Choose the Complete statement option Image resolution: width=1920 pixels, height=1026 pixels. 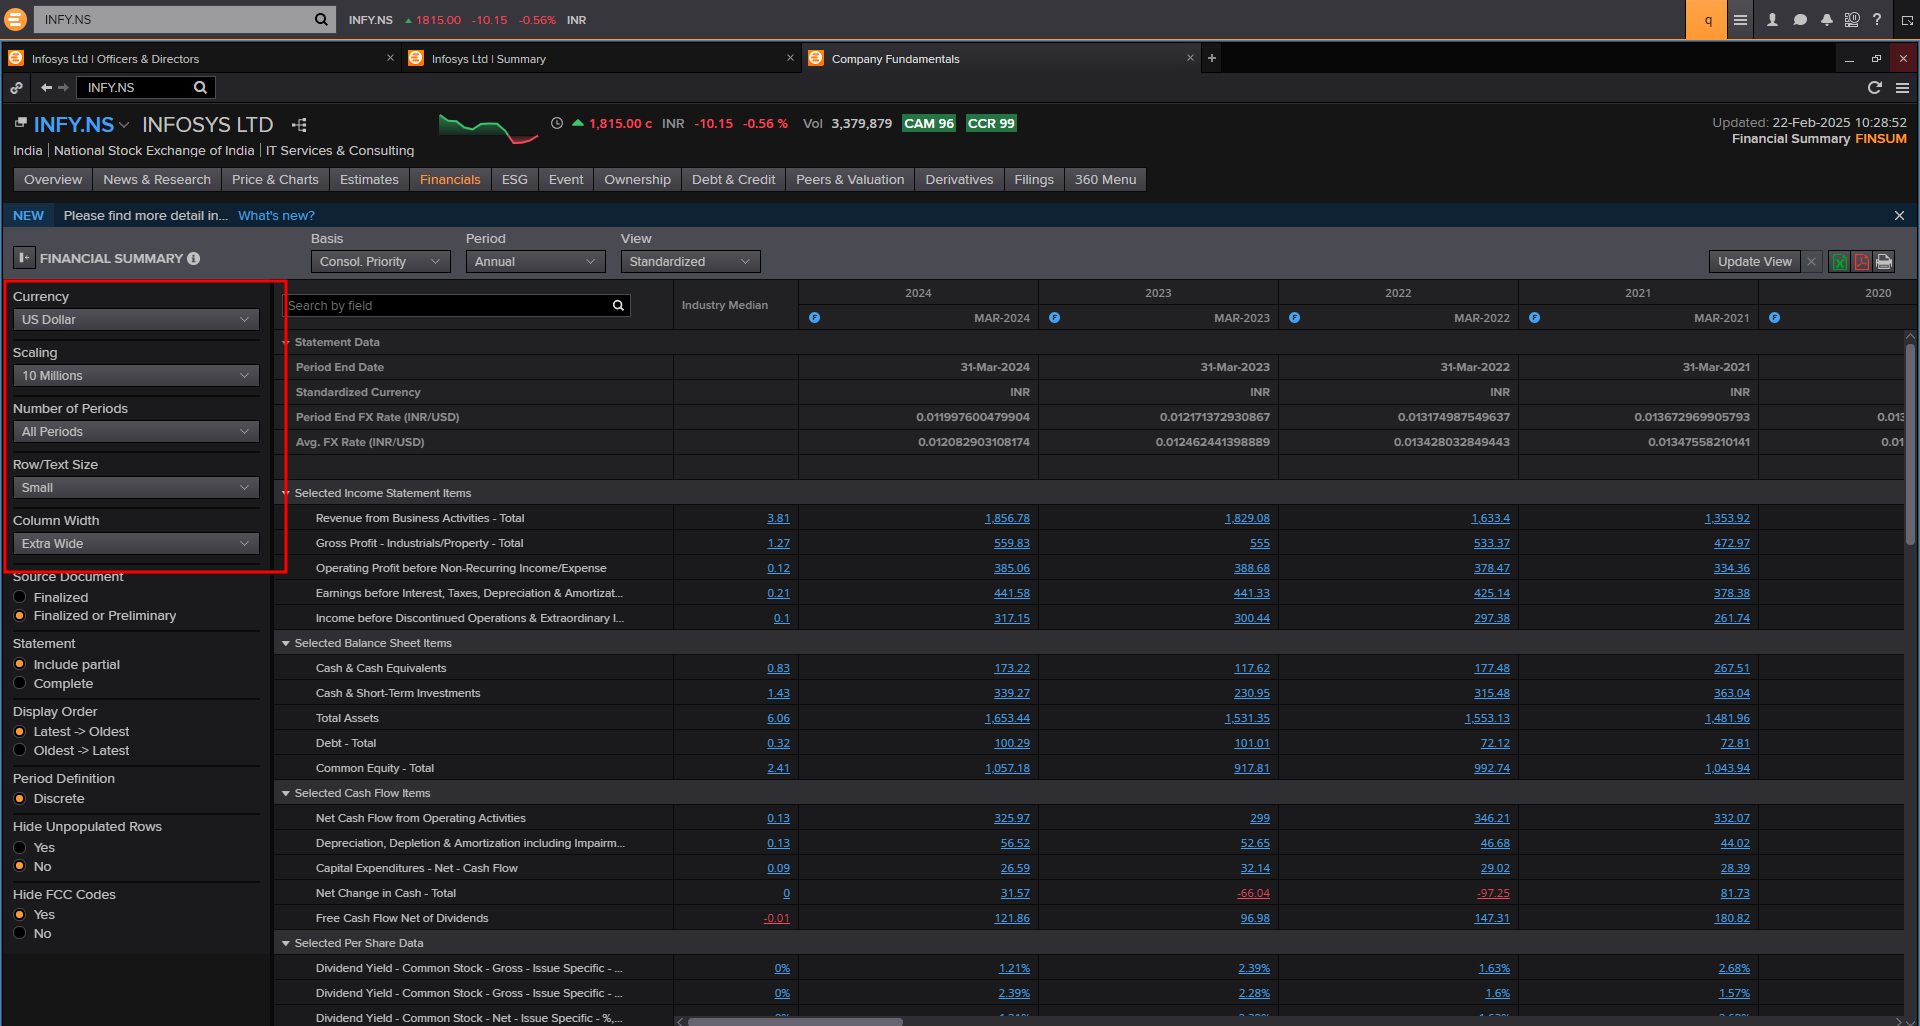(x=20, y=684)
